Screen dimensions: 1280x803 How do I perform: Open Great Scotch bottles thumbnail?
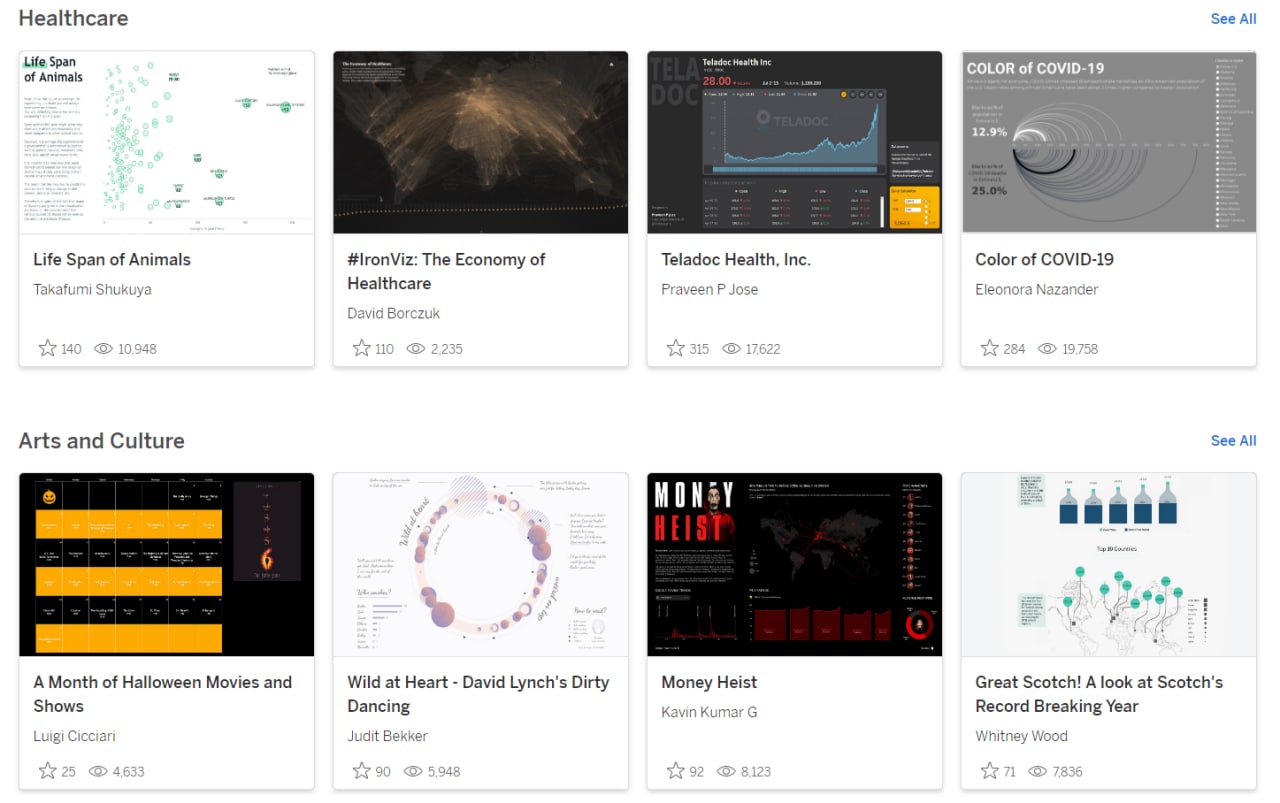[1109, 564]
